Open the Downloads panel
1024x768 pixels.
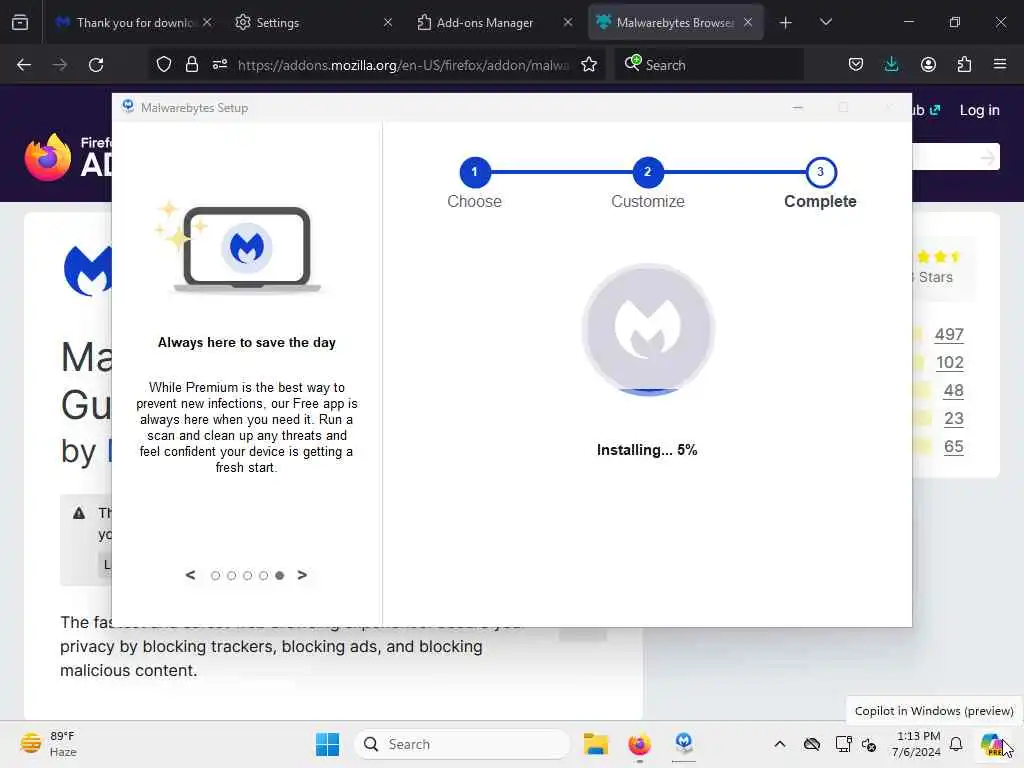coord(891,65)
